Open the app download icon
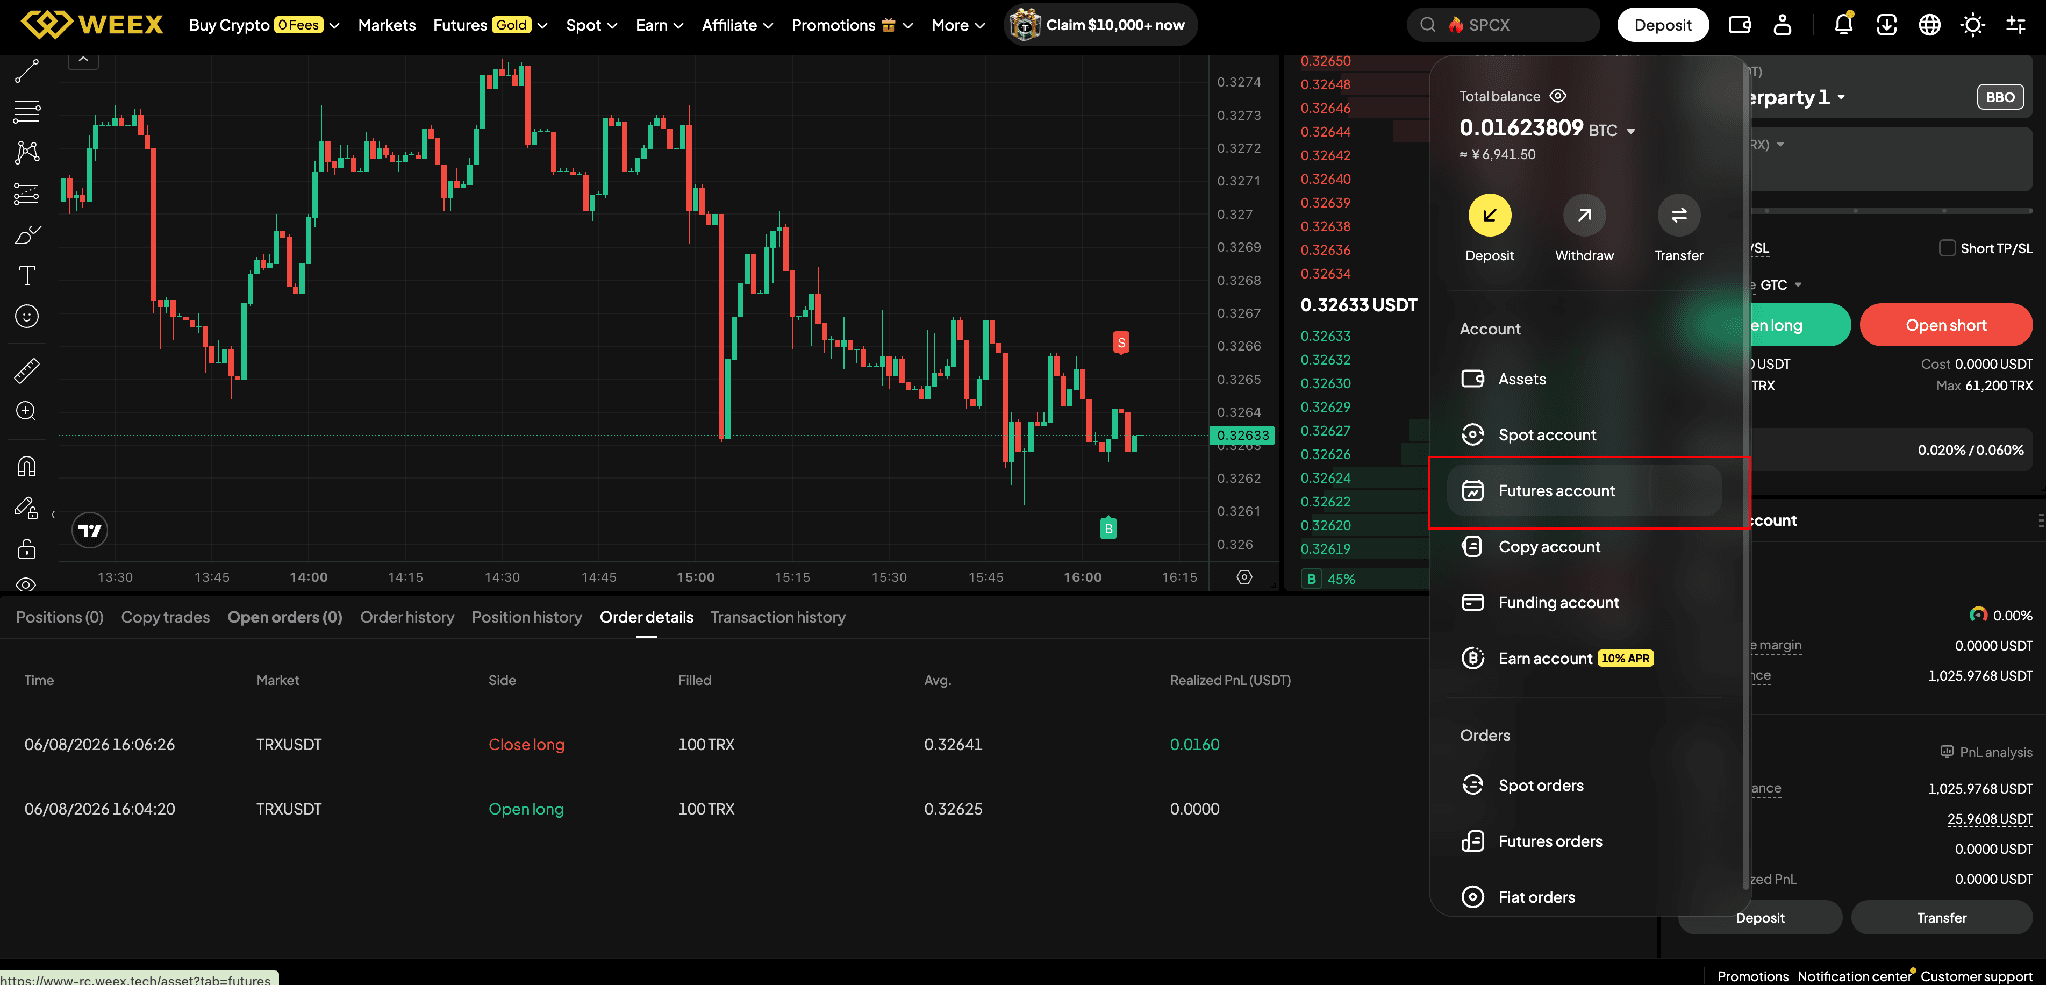The height and width of the screenshot is (985, 2046). coord(1887,25)
